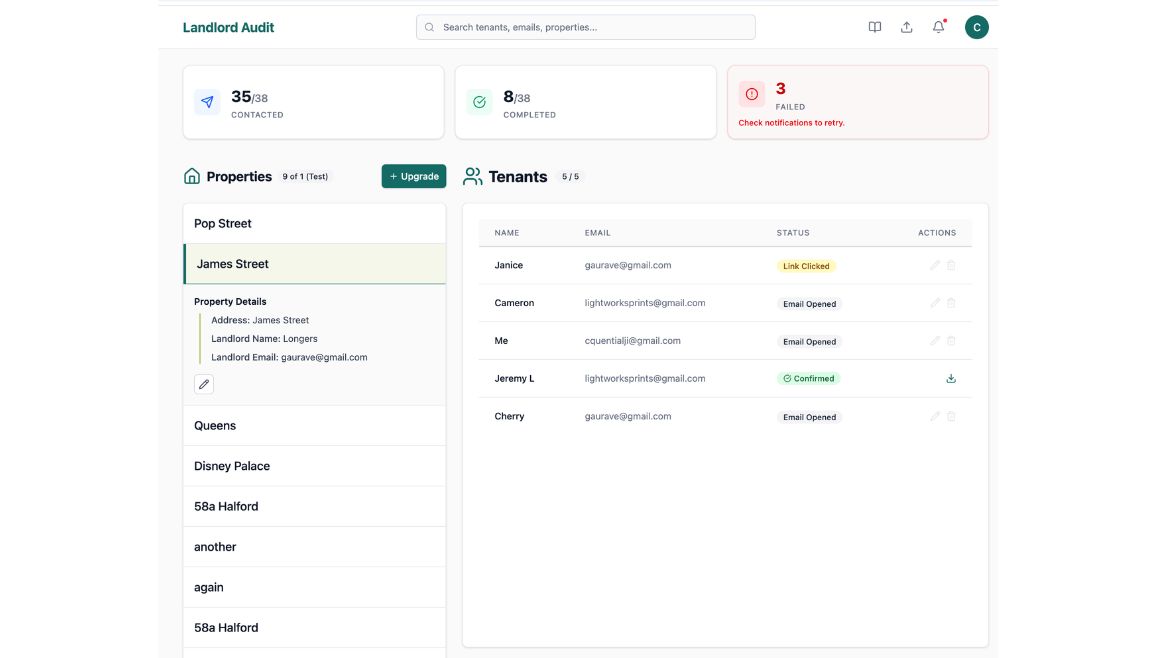
Task: Collapse the James Street property
Action: [x=314, y=264]
